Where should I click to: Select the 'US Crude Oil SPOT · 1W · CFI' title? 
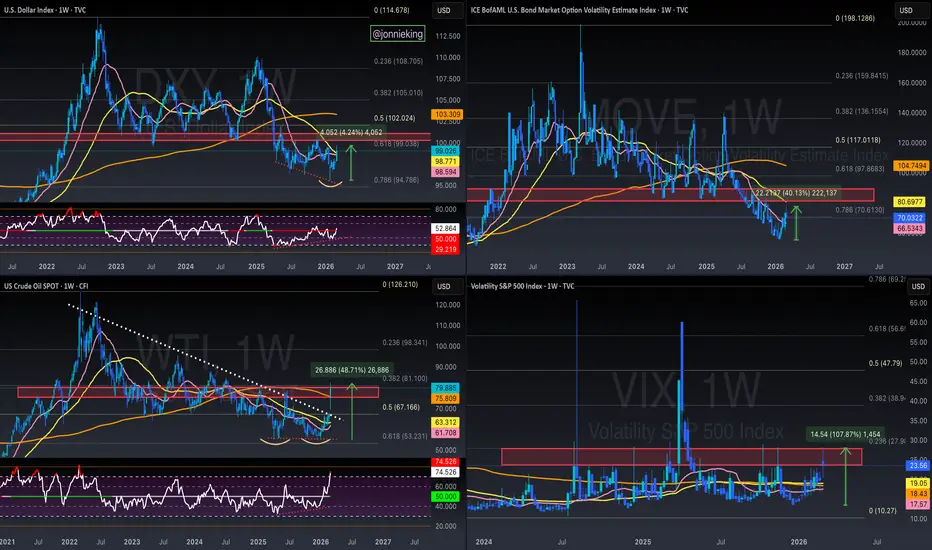46,286
